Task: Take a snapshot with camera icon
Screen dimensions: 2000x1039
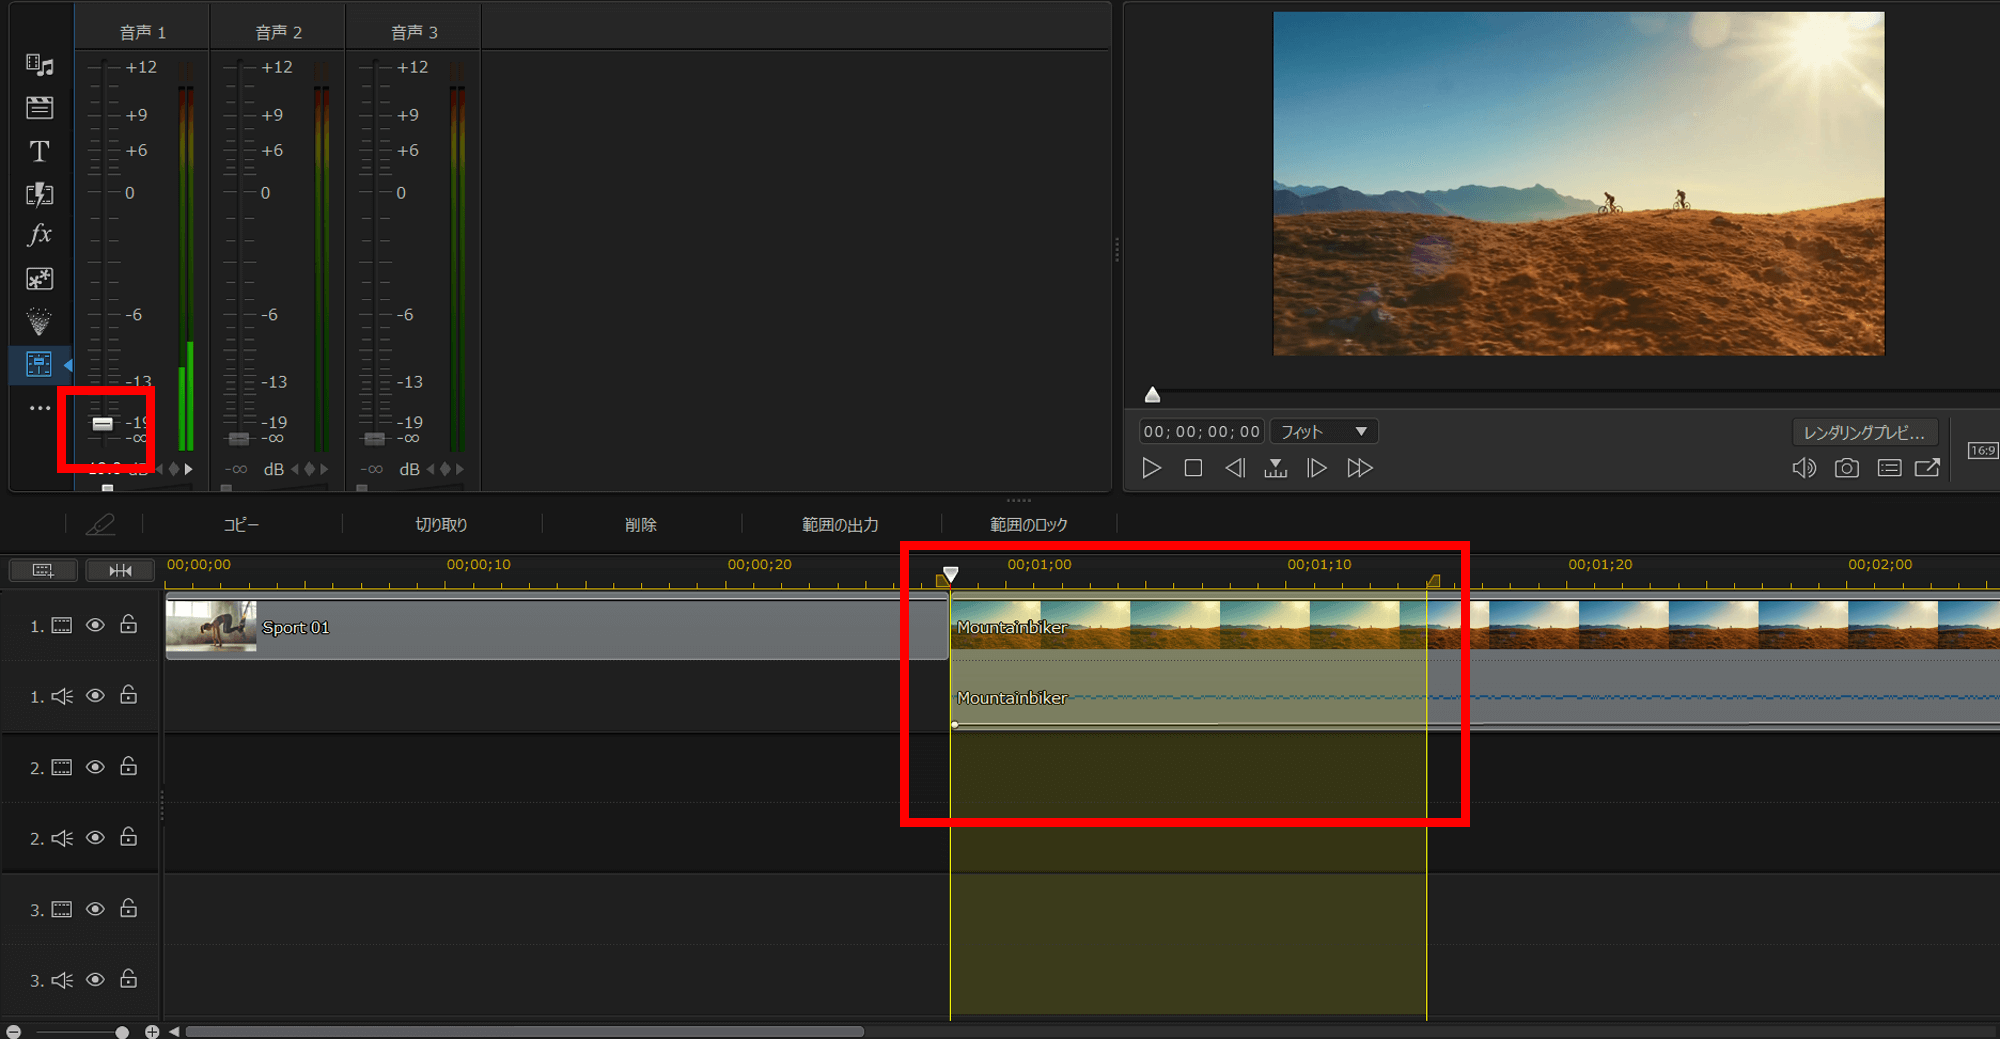Action: pos(1846,468)
